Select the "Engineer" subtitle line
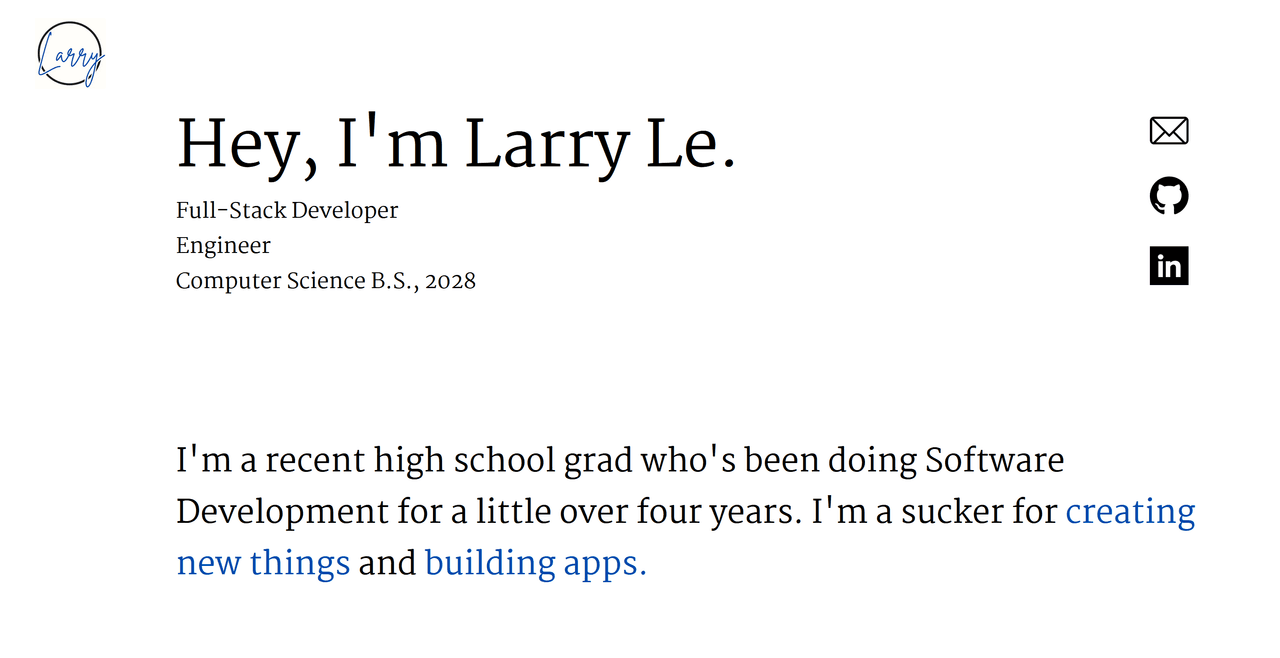Image resolution: width=1280 pixels, height=658 pixels. point(223,246)
